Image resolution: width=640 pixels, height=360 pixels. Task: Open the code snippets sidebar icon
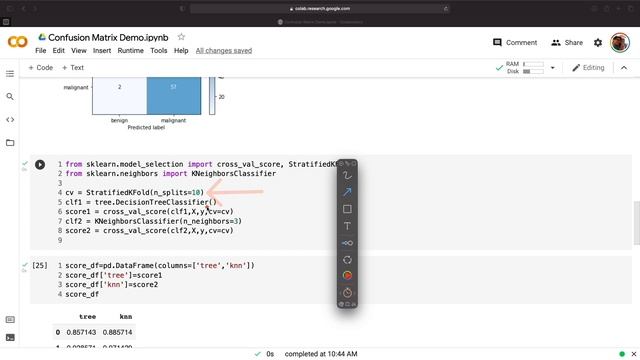click(x=10, y=120)
